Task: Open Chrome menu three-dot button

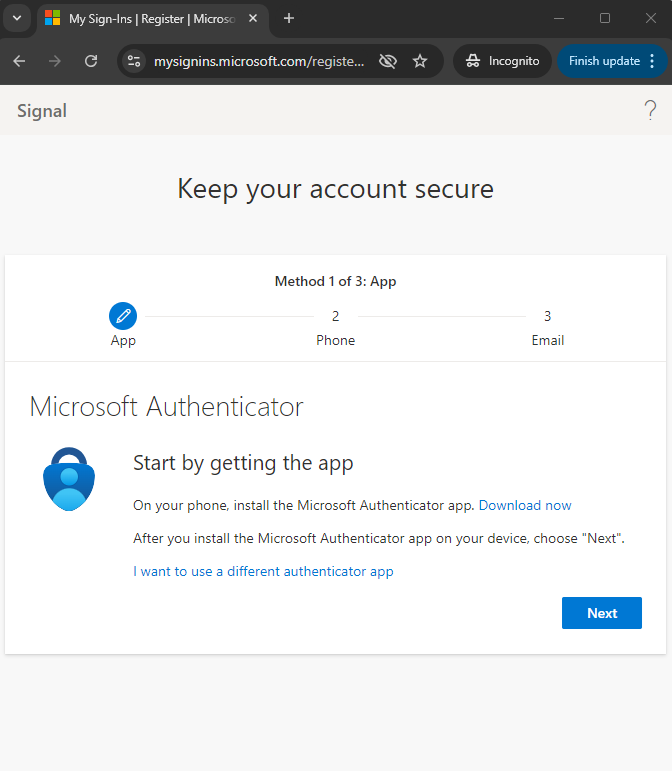Action: 652,61
